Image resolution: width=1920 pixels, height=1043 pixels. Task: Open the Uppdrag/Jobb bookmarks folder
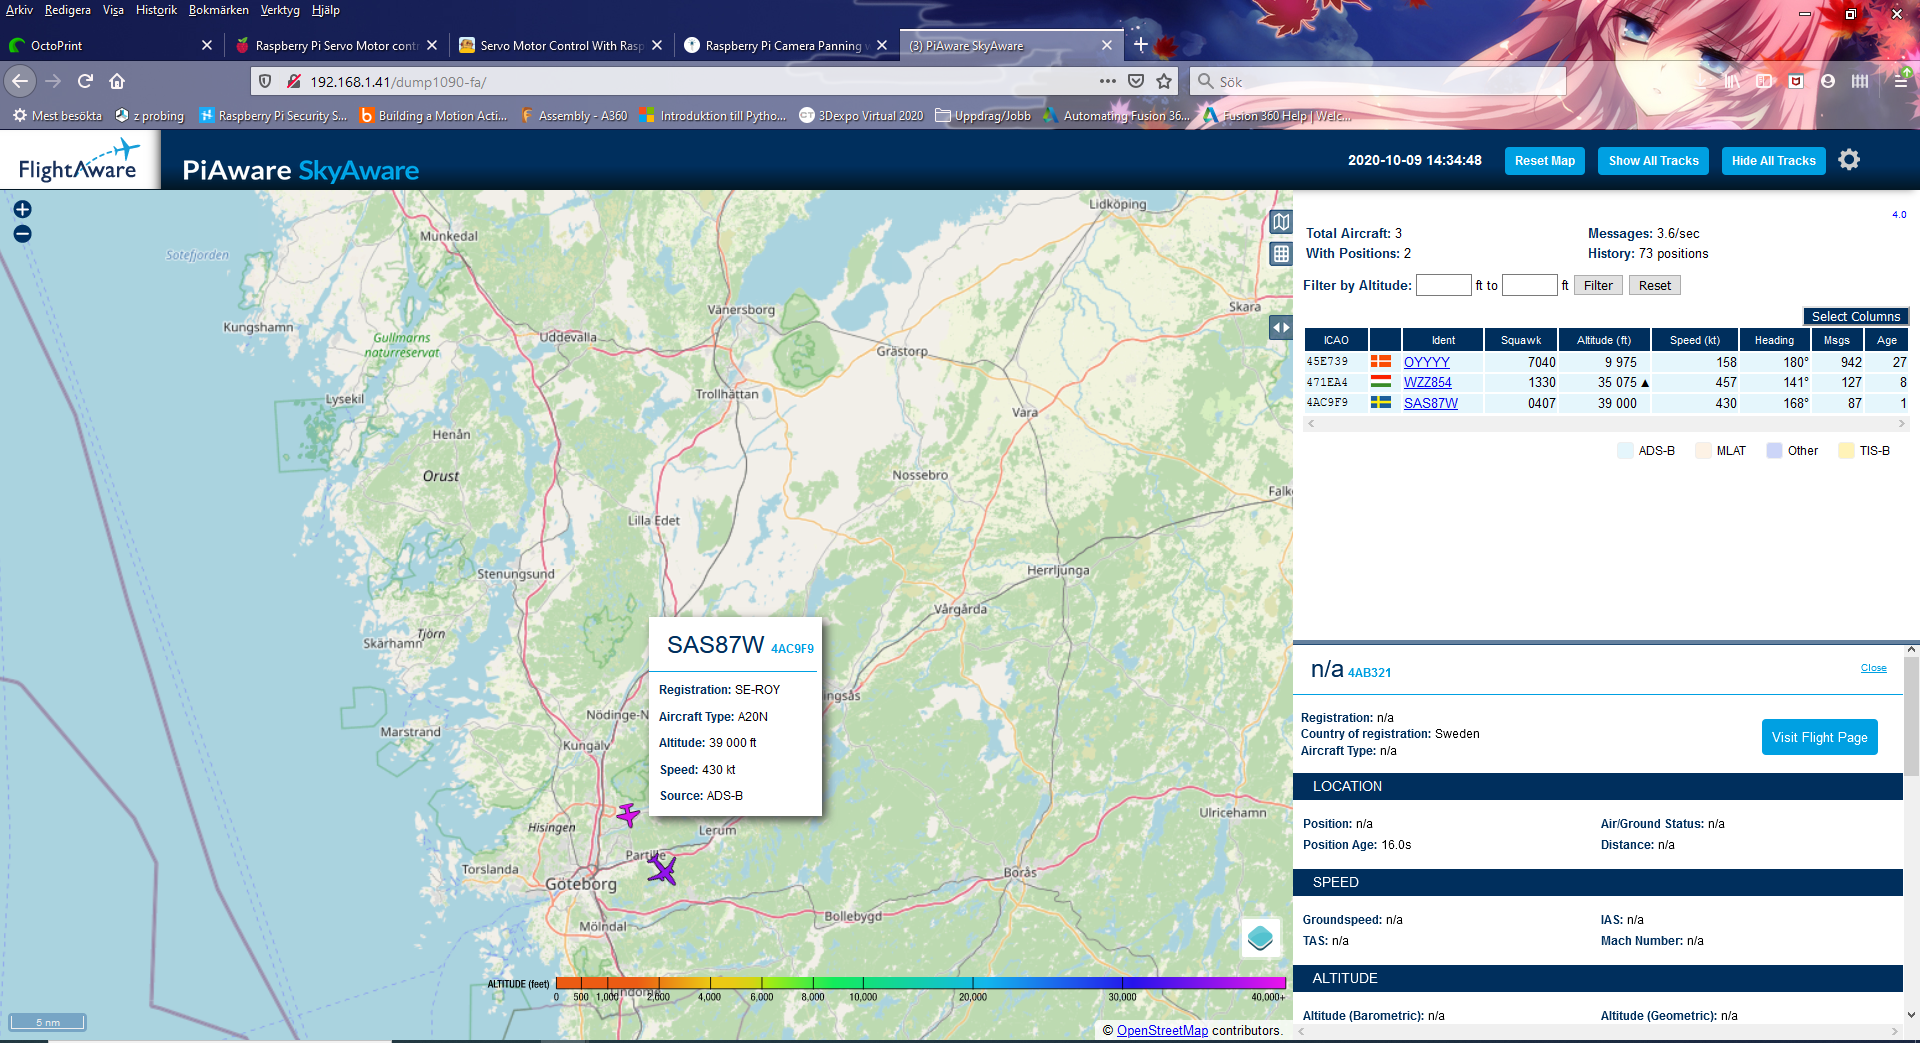pos(983,116)
